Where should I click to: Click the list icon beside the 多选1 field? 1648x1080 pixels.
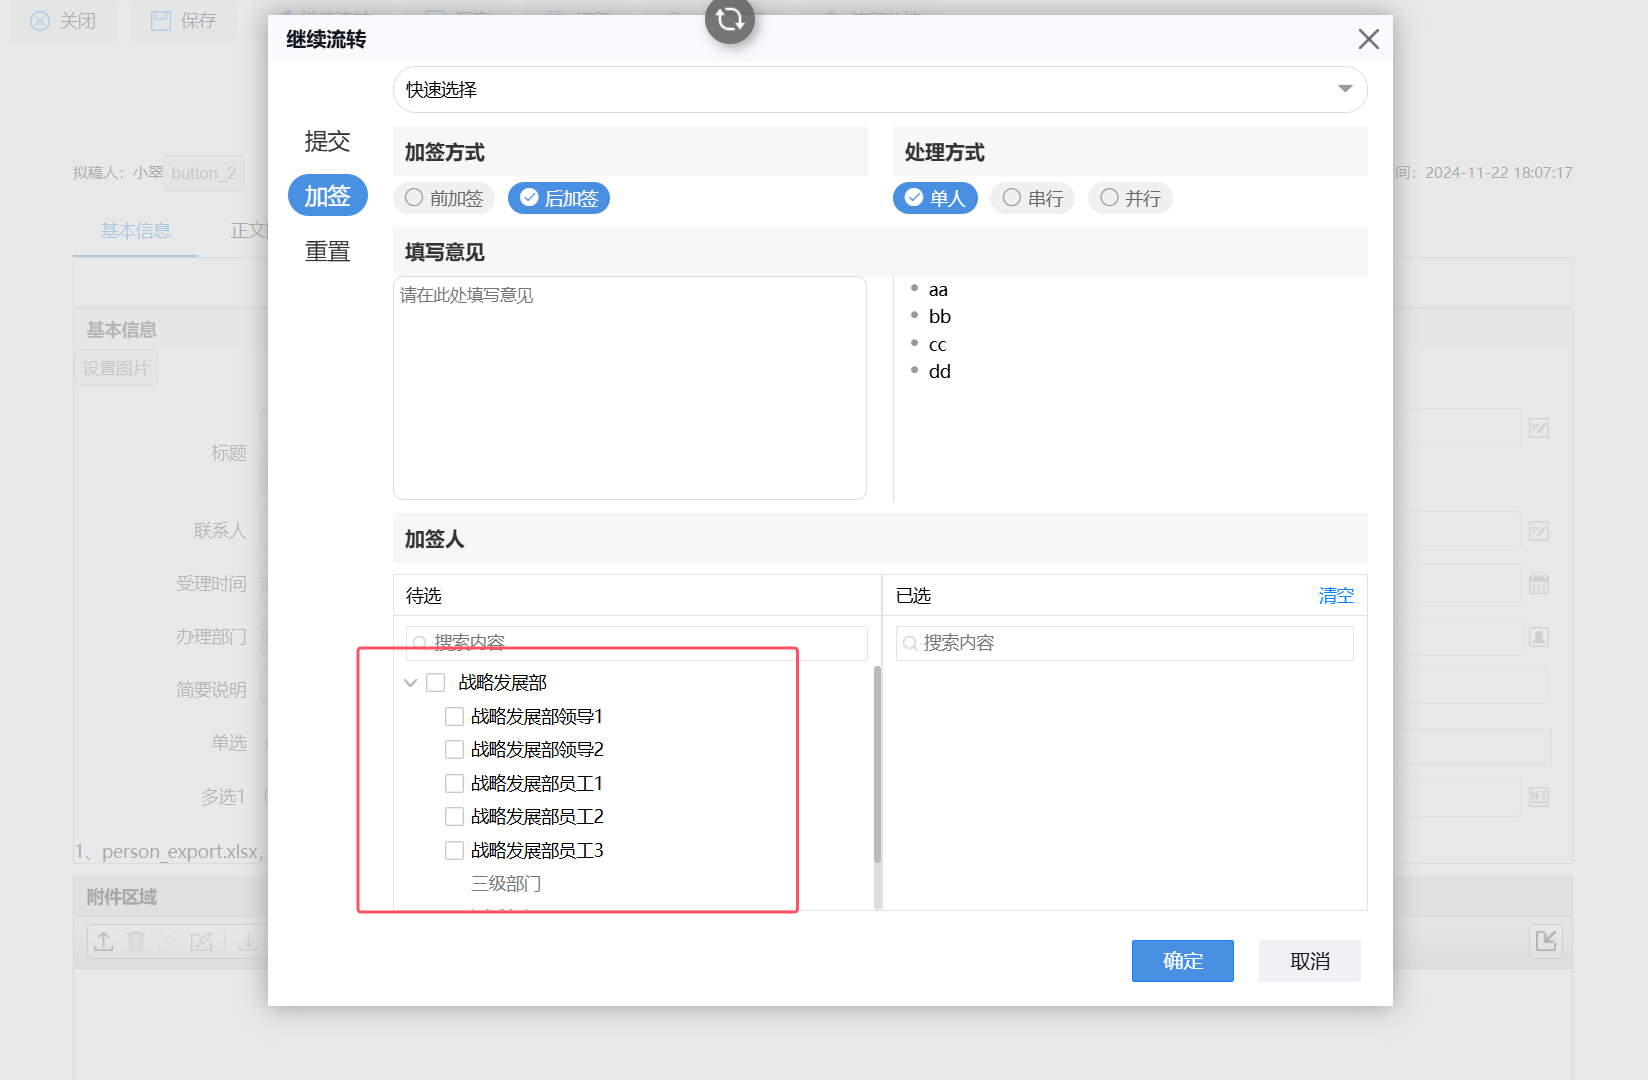pyautogui.click(x=1539, y=797)
